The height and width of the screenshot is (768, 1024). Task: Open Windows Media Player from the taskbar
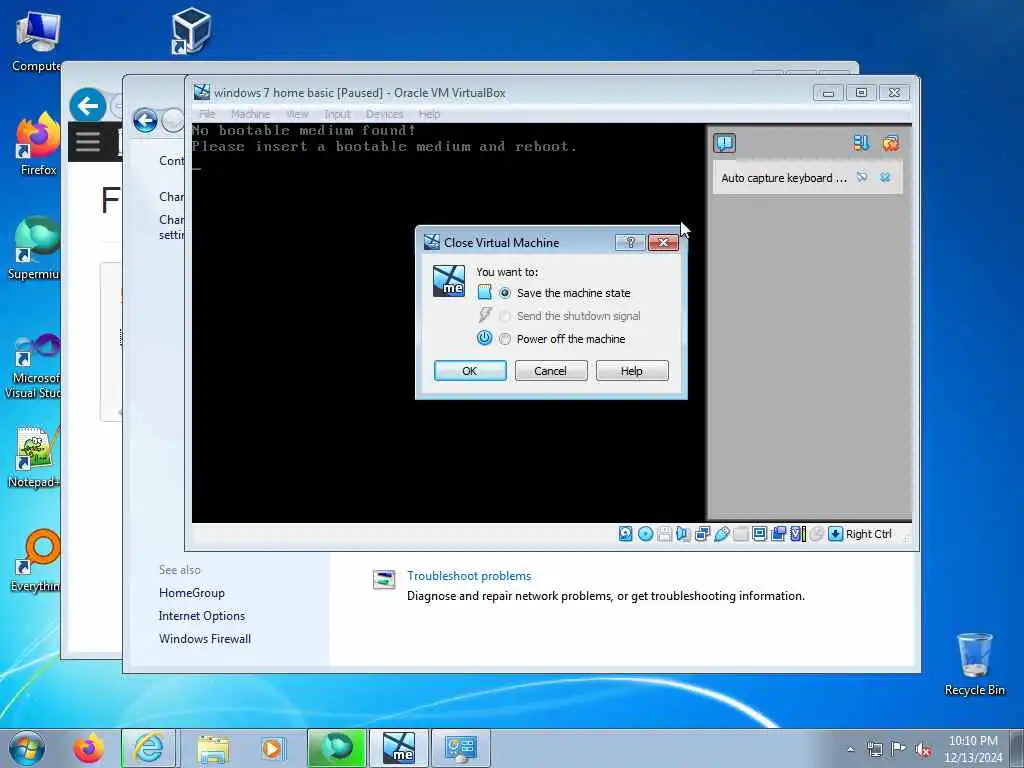(272, 748)
